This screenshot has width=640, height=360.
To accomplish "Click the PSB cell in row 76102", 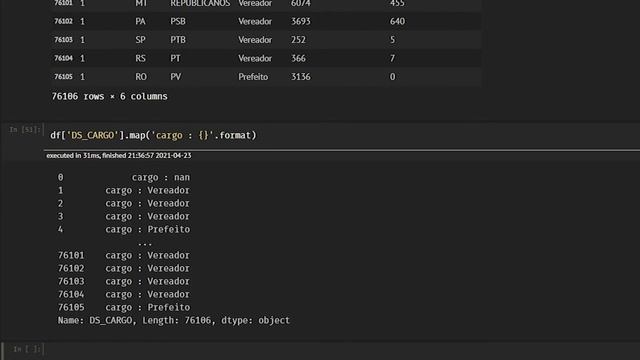I will (178, 21).
